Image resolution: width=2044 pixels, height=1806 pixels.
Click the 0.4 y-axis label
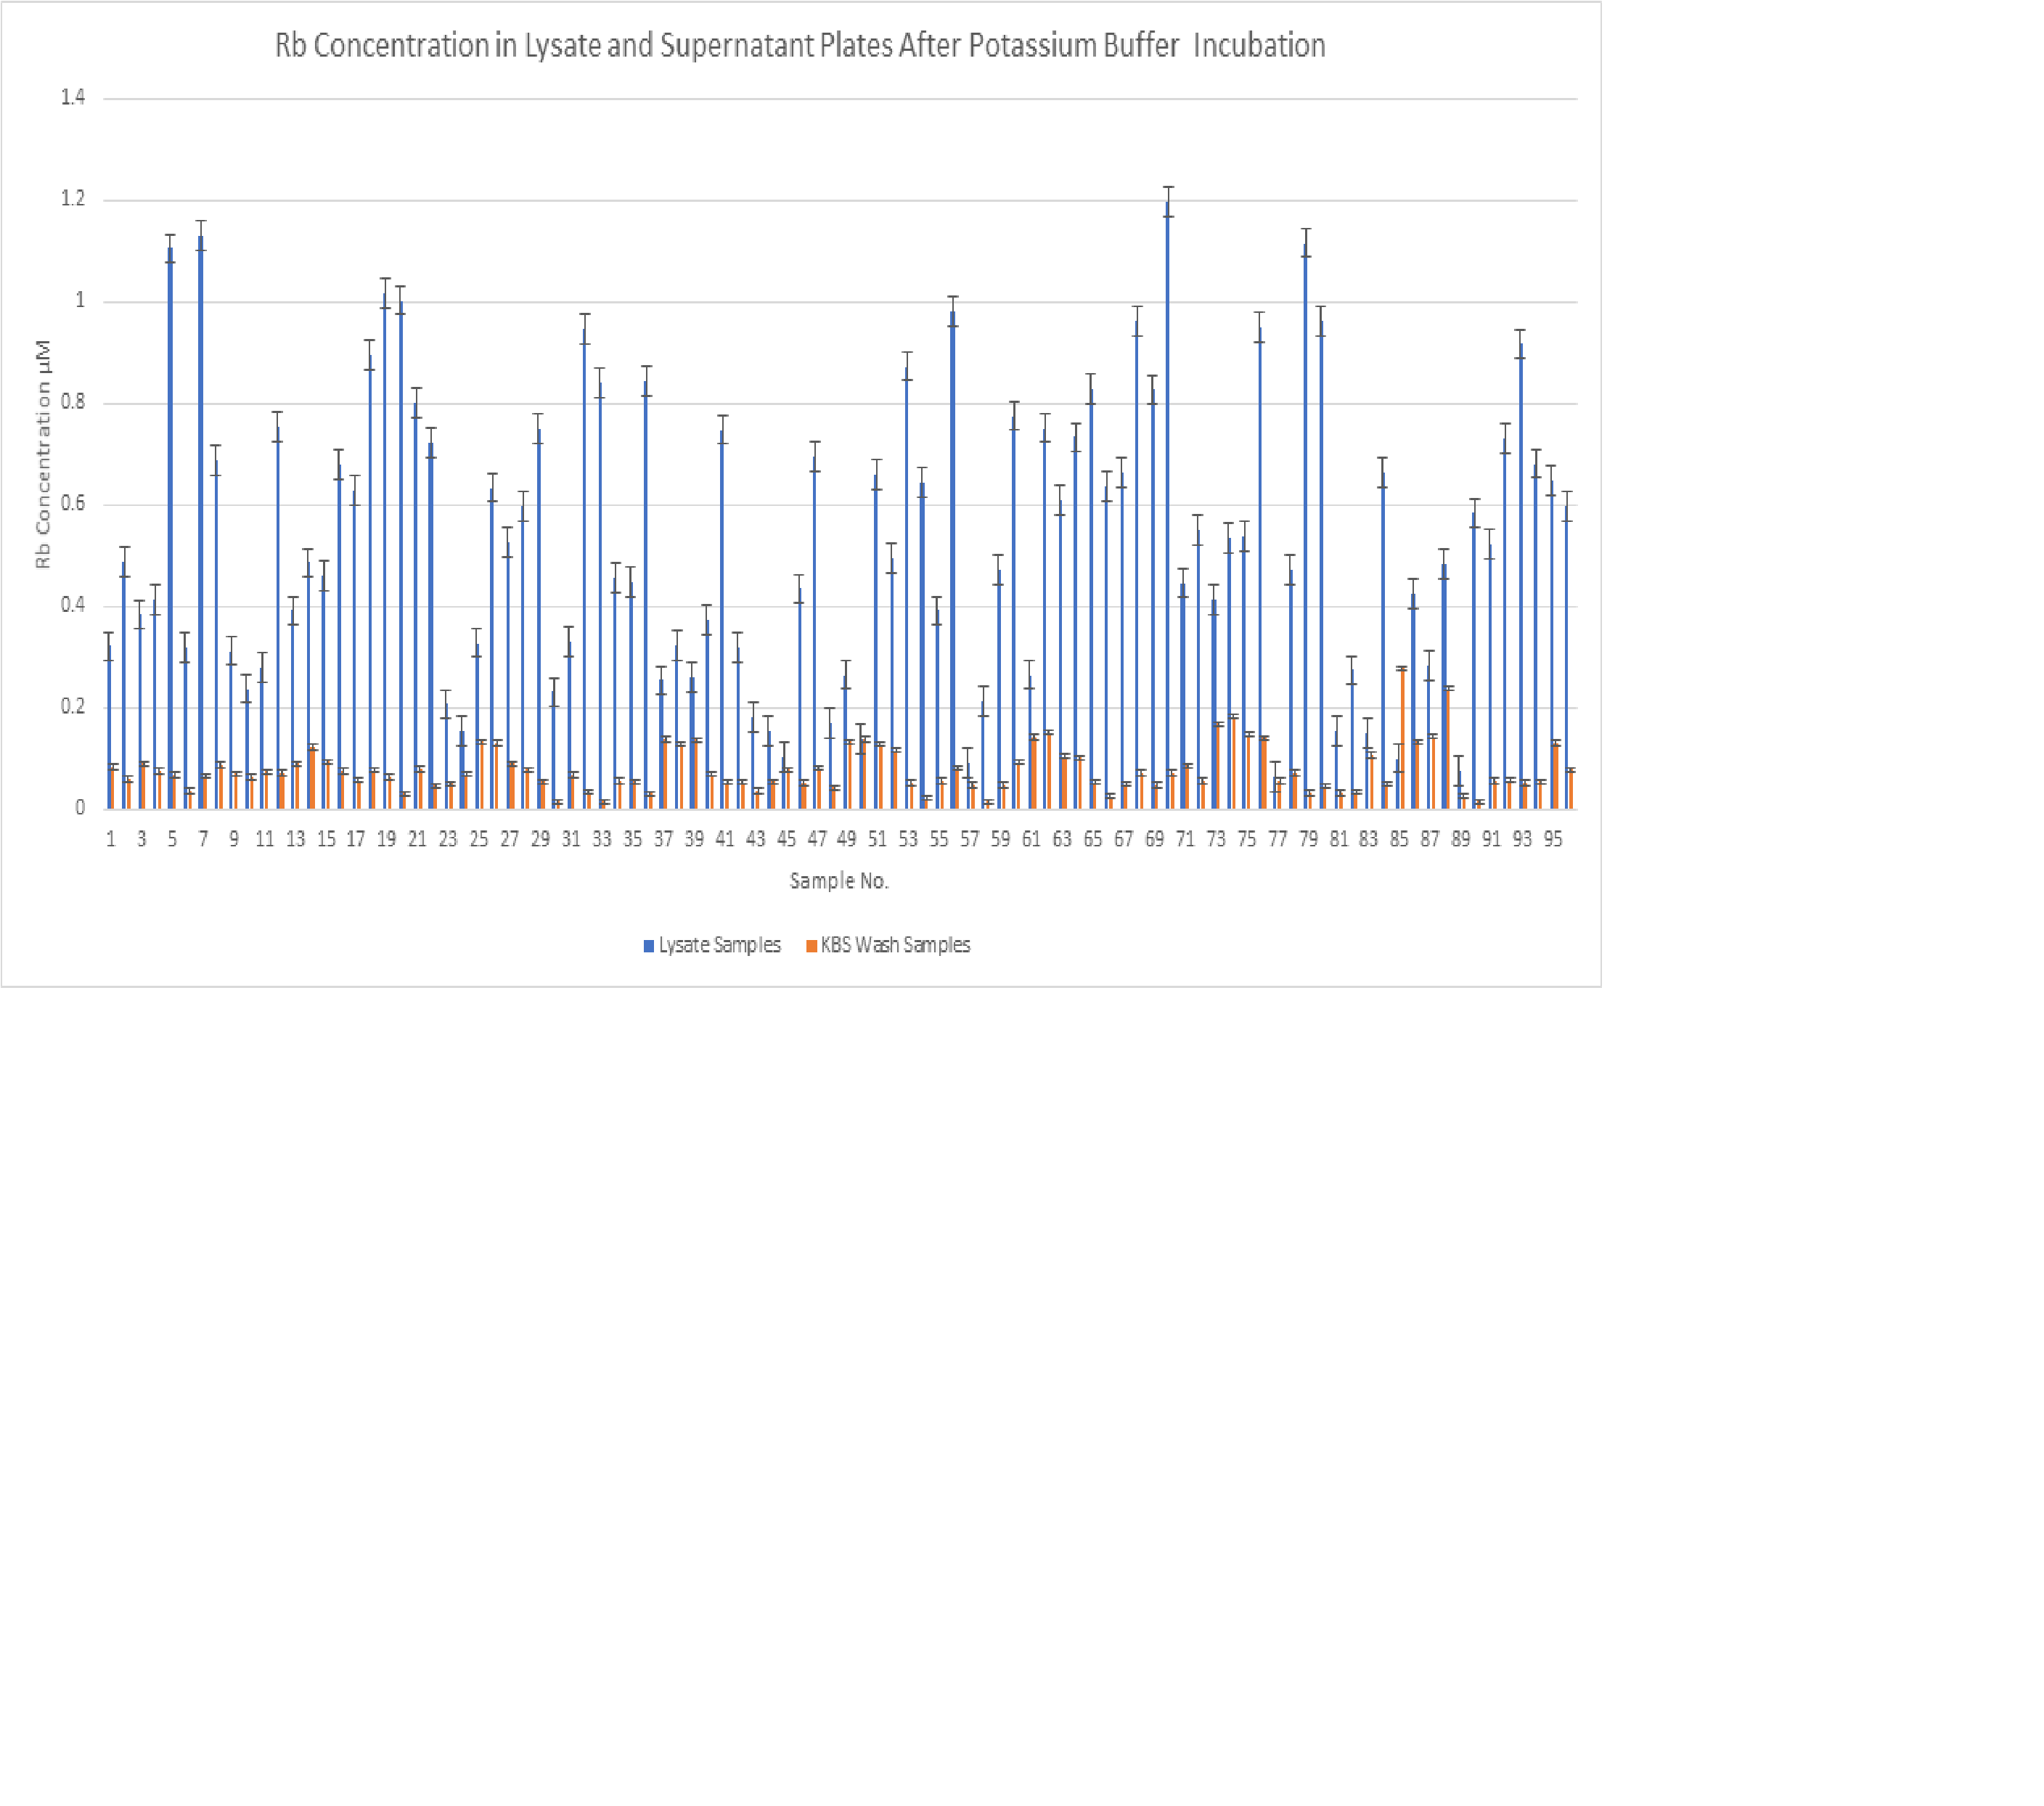pos(73,605)
